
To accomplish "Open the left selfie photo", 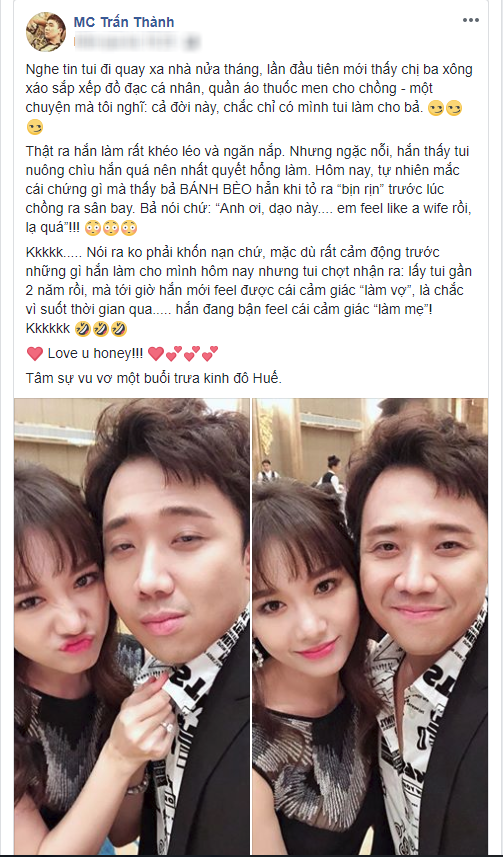I will [x=132, y=627].
